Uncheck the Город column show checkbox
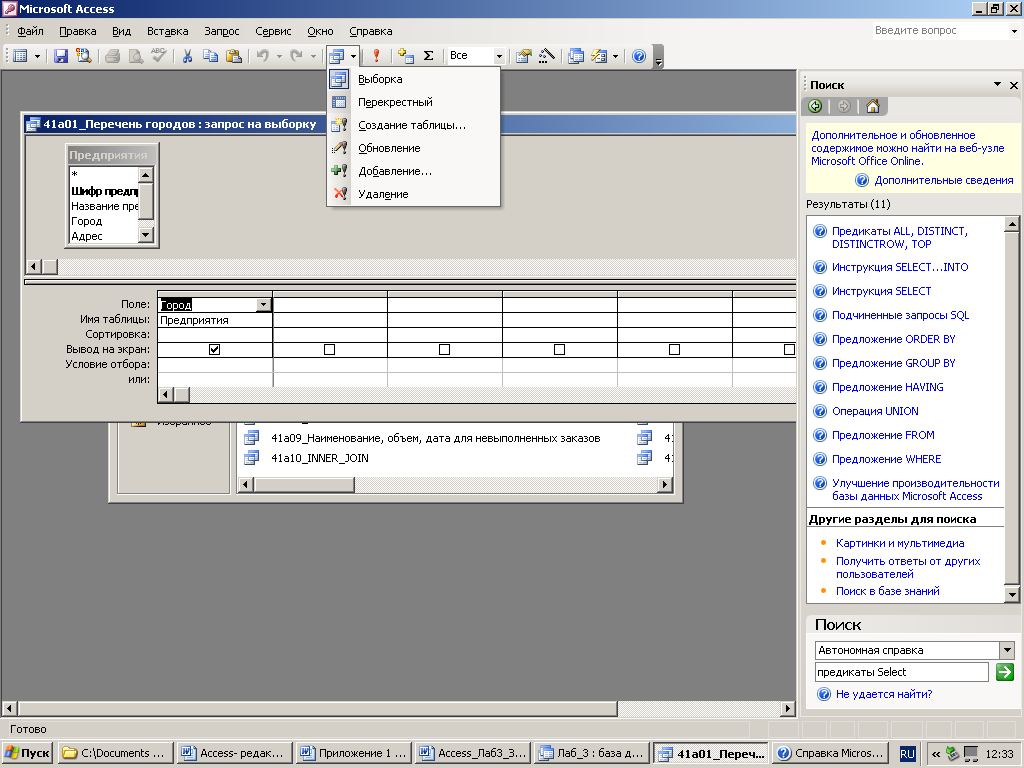Screen dimensions: 1024x768 click(214, 349)
